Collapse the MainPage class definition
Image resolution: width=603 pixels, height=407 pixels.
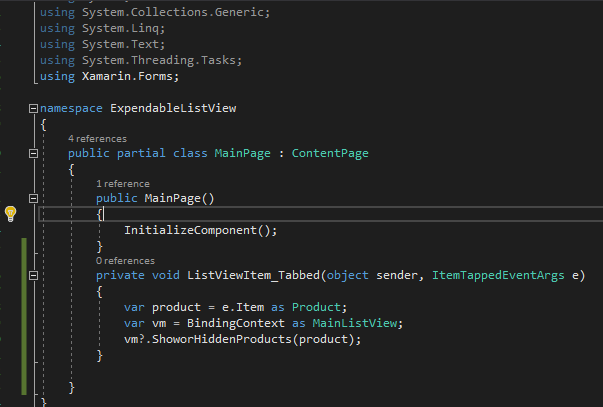coord(34,153)
